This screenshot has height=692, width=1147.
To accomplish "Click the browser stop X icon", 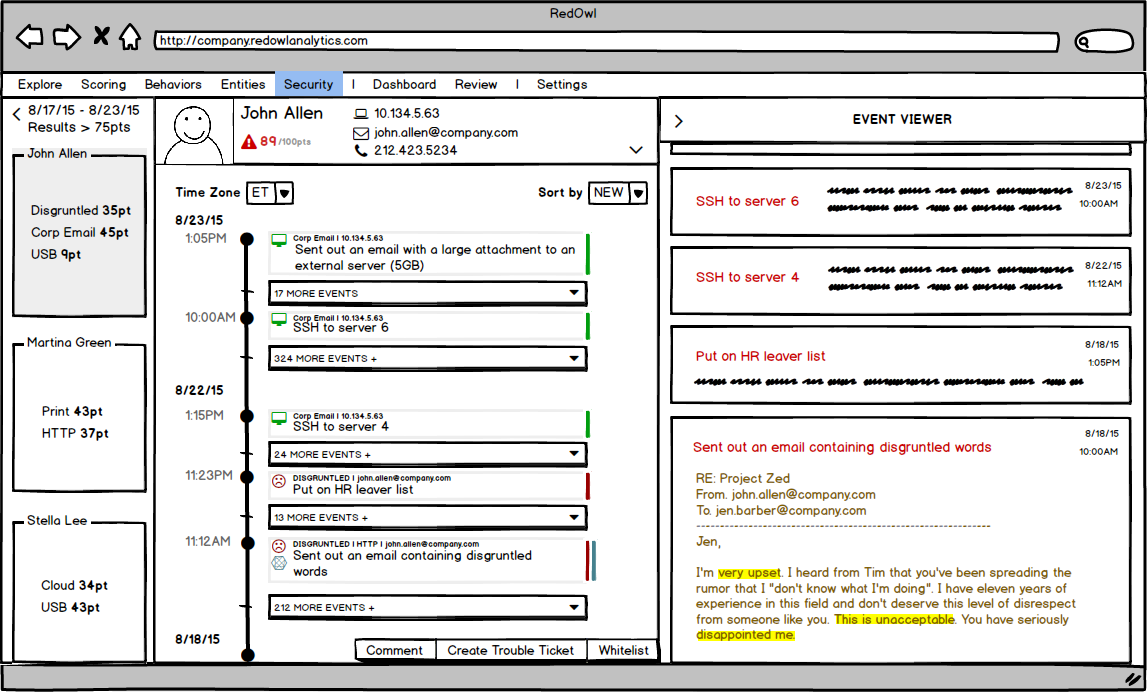I will coord(102,35).
